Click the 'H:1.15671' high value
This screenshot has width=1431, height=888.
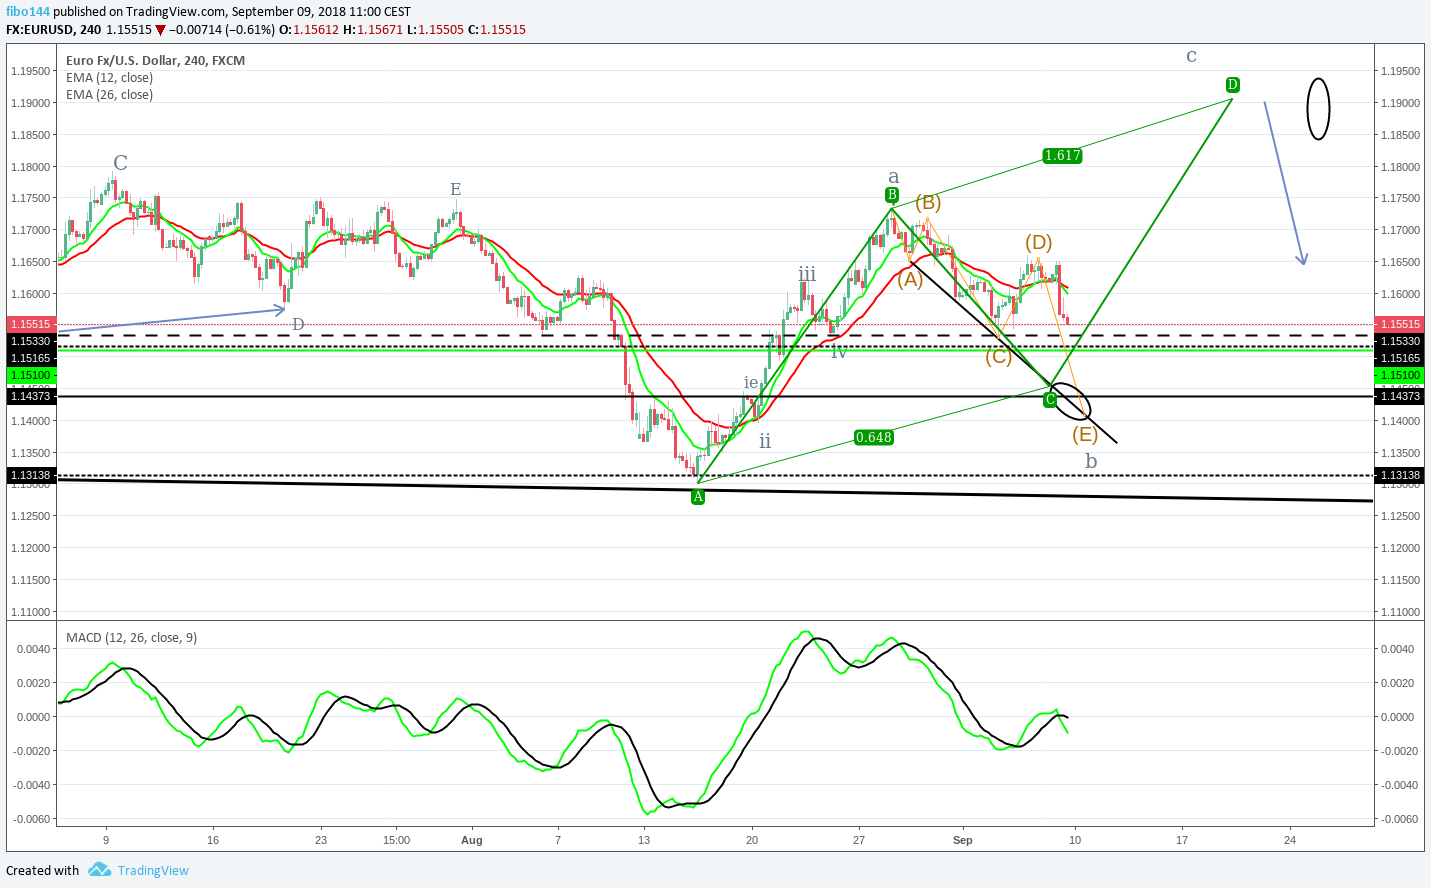[373, 30]
